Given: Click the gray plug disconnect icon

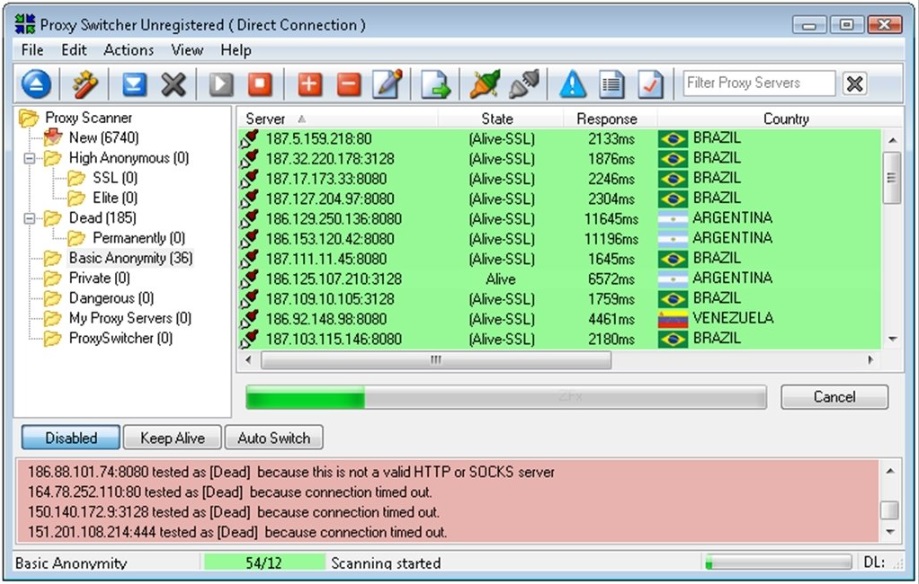Looking at the screenshot, I should (x=523, y=85).
